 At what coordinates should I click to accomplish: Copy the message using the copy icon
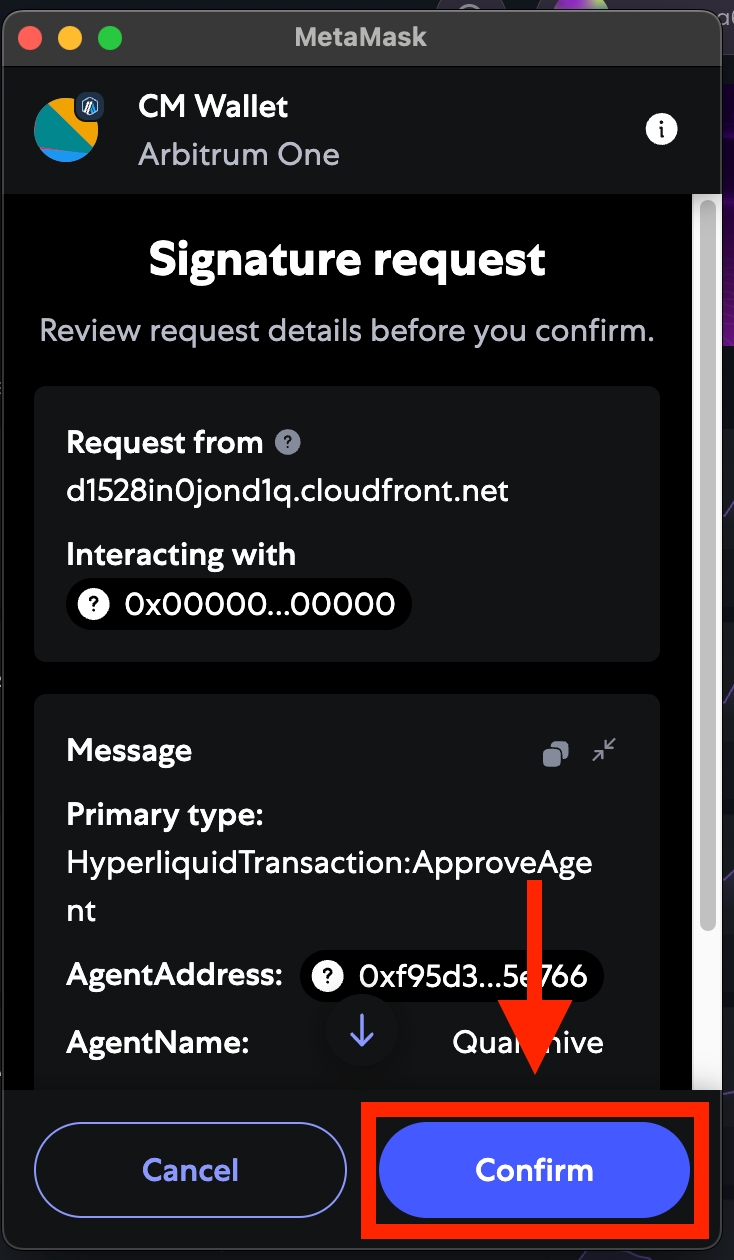(556, 753)
